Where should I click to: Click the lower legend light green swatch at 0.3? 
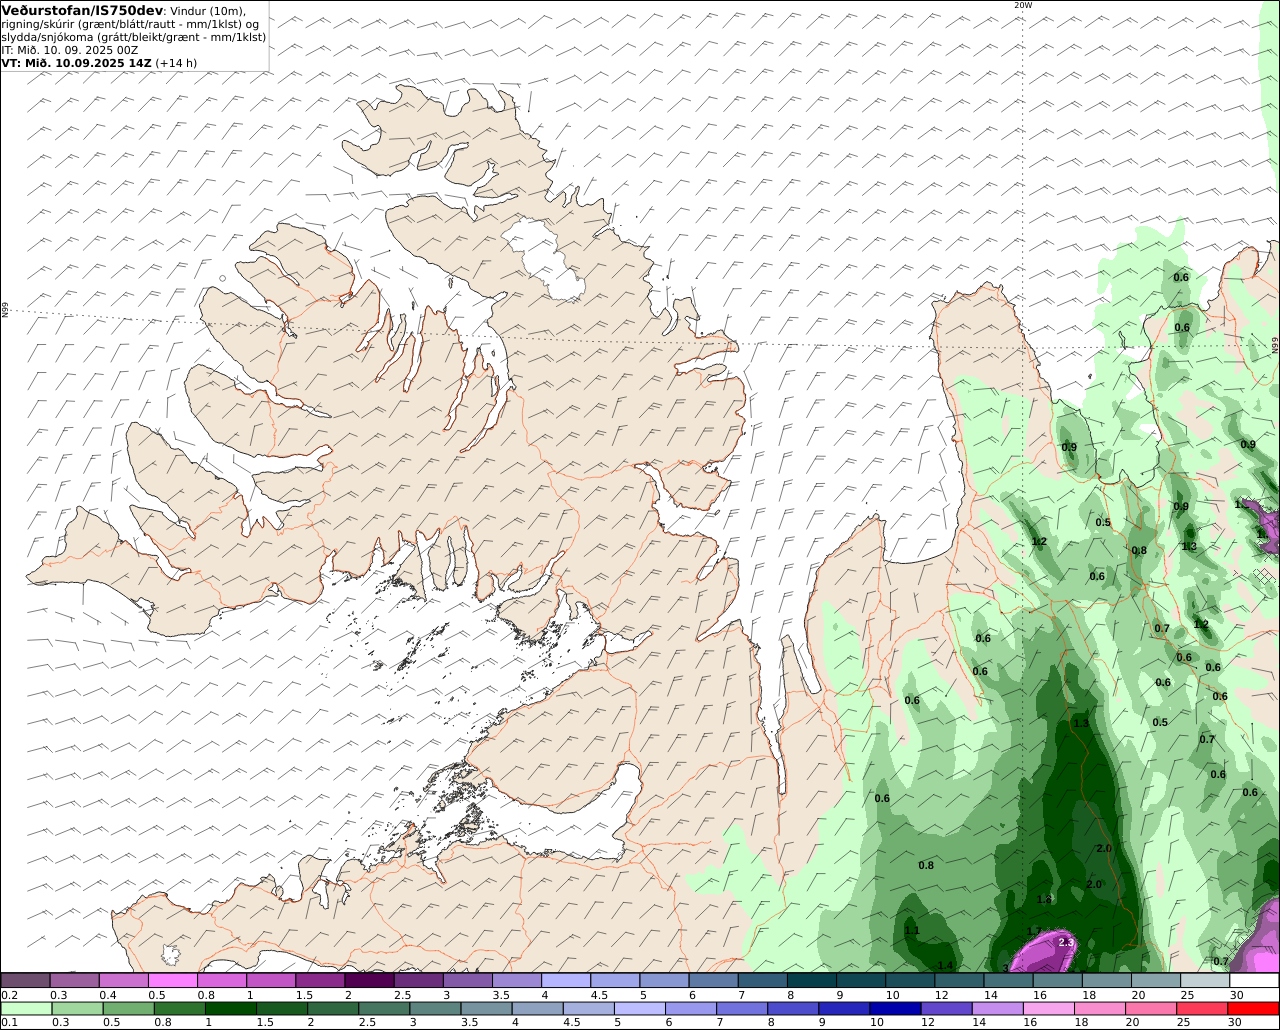78,1009
